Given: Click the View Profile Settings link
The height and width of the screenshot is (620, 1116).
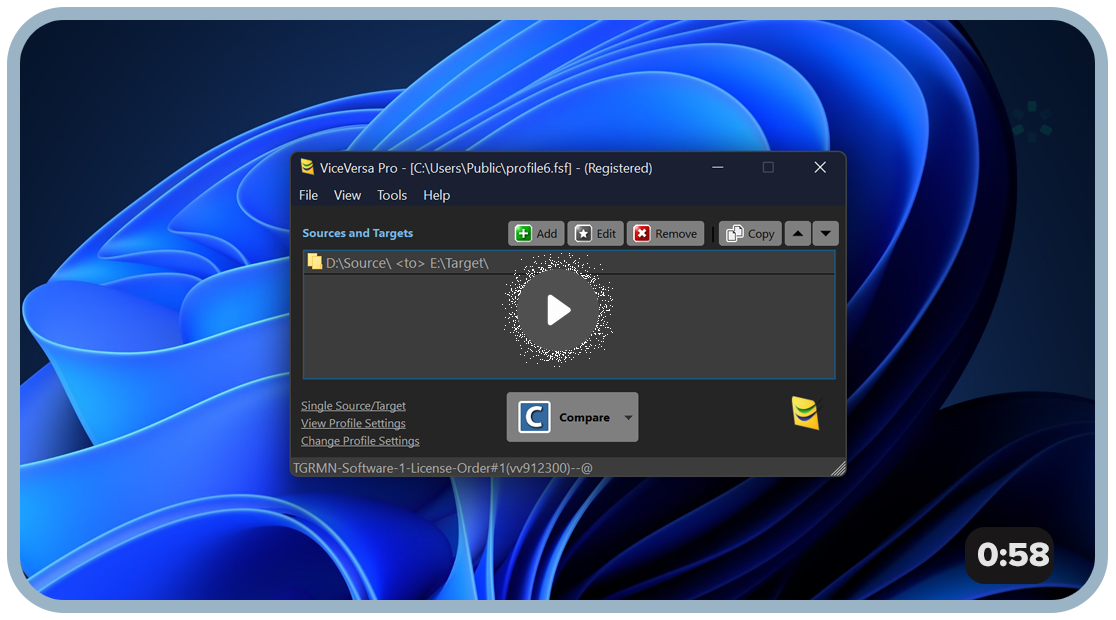Looking at the screenshot, I should 353,424.
